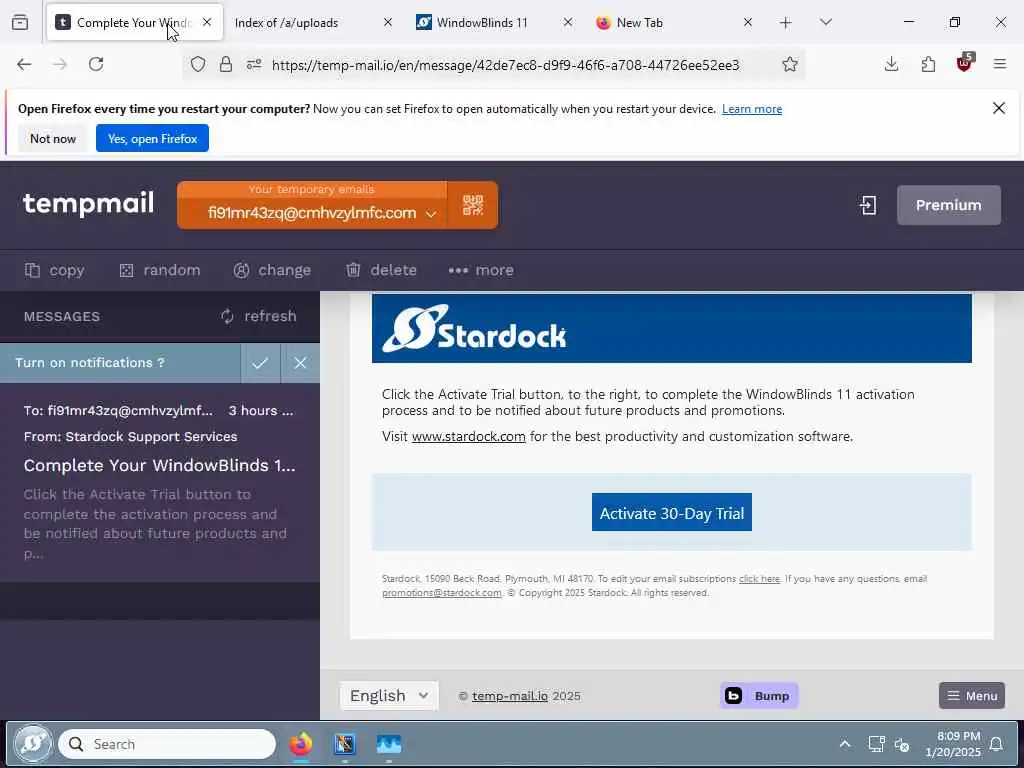Refresh the messages list
The height and width of the screenshot is (768, 1024).
[259, 316]
